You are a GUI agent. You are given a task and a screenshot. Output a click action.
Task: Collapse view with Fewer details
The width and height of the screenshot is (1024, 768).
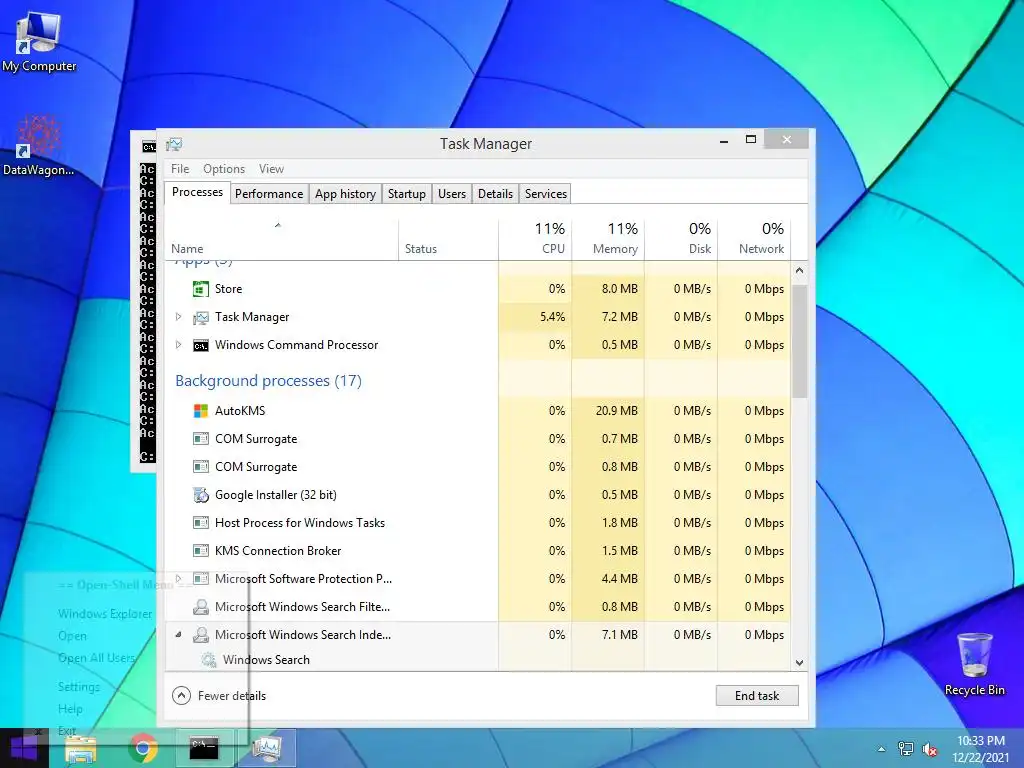click(x=219, y=696)
